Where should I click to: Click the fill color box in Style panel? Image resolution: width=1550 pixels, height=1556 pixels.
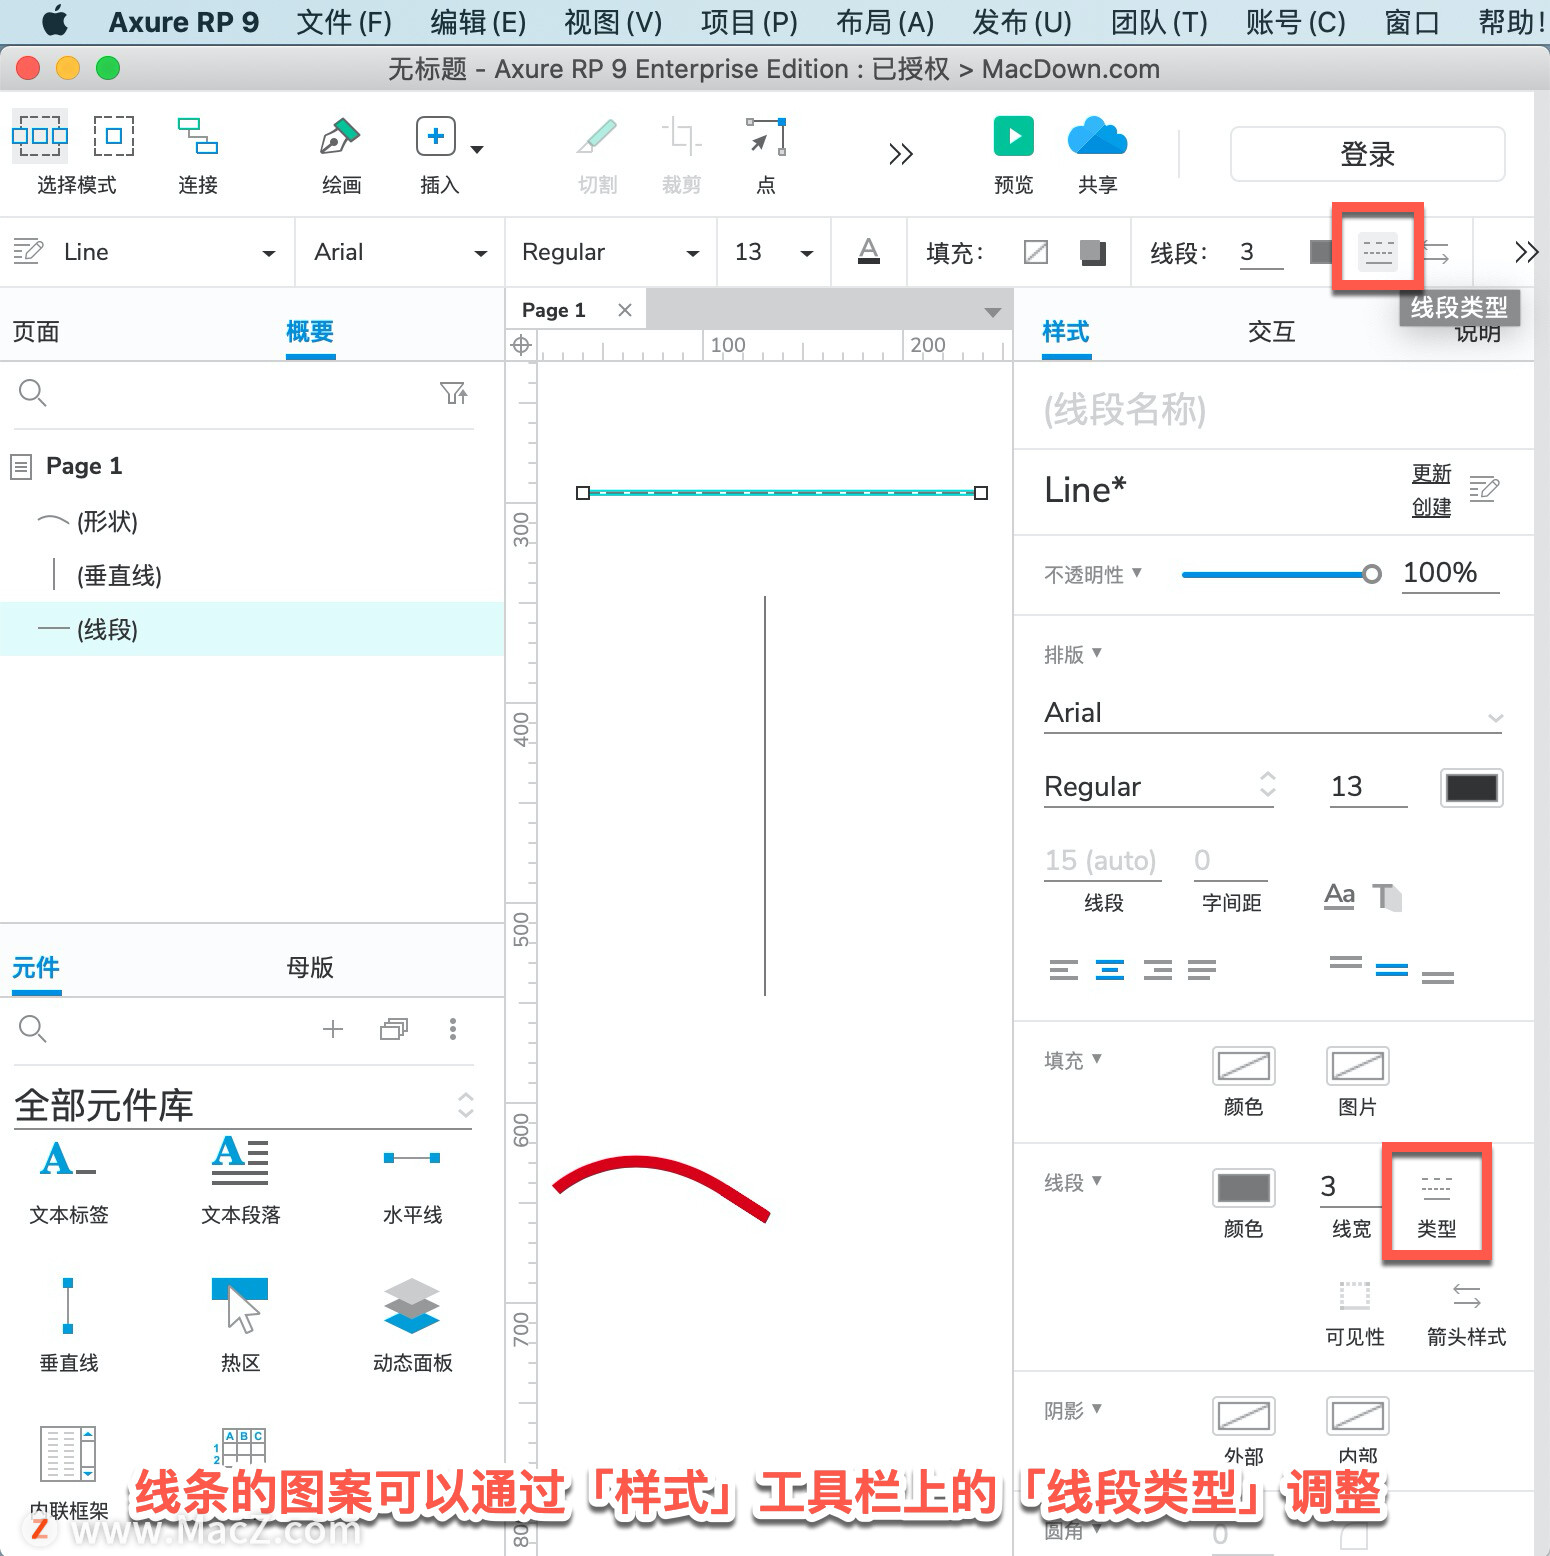[1243, 1066]
